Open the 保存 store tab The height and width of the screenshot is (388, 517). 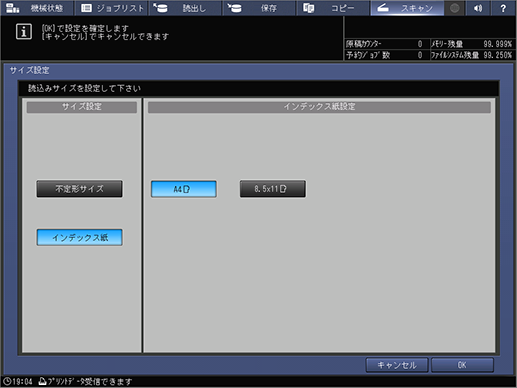tap(259, 8)
